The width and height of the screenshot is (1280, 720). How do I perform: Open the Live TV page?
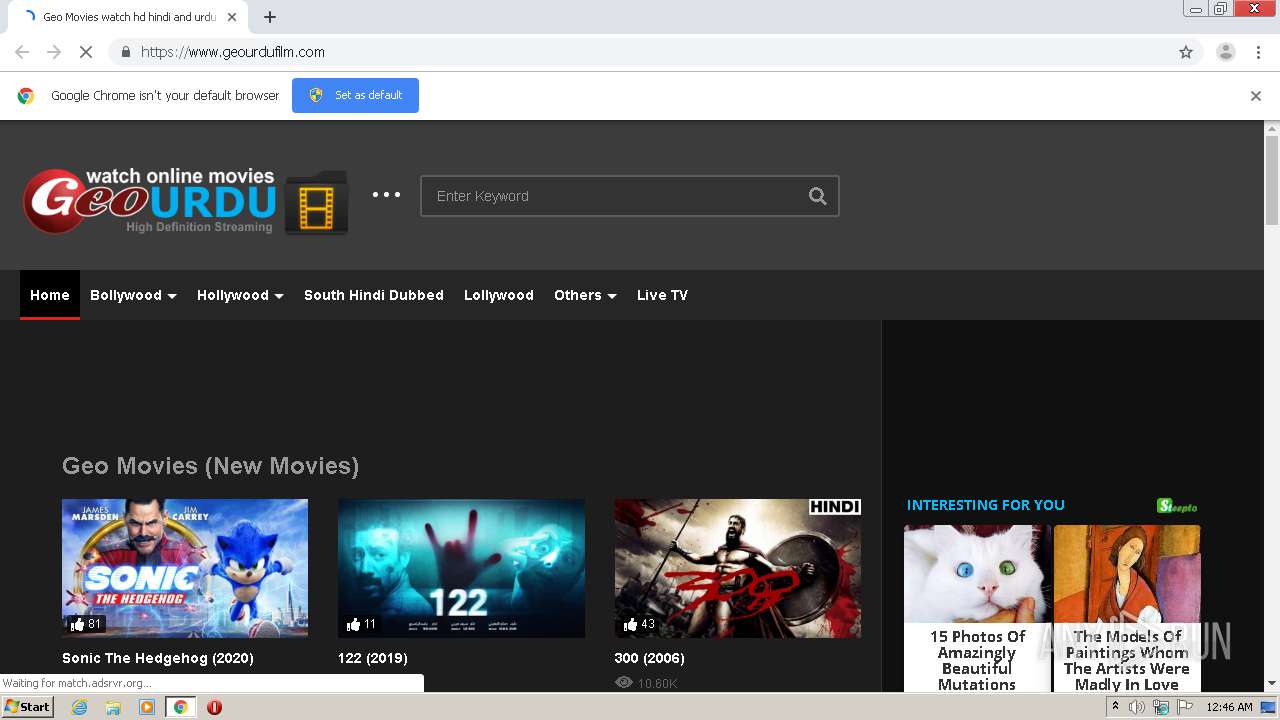point(662,295)
